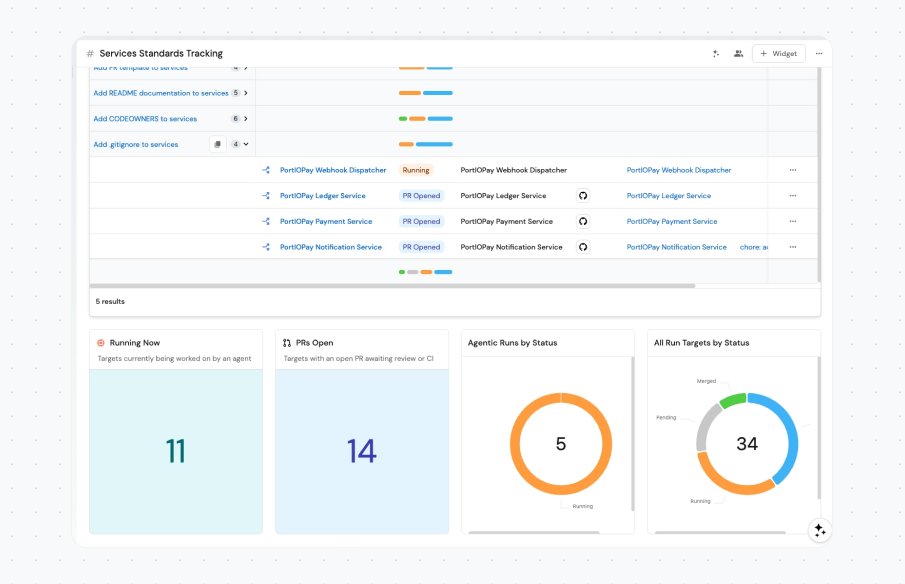Click the horizontal scrollbar under the table
905x584 pixels.
tap(392, 286)
